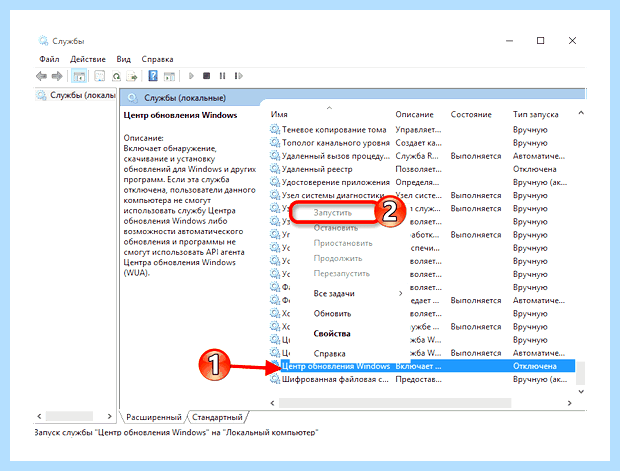This screenshot has height=471, width=620.
Task: Click the Restart service icon in toolbar
Action: 238,76
